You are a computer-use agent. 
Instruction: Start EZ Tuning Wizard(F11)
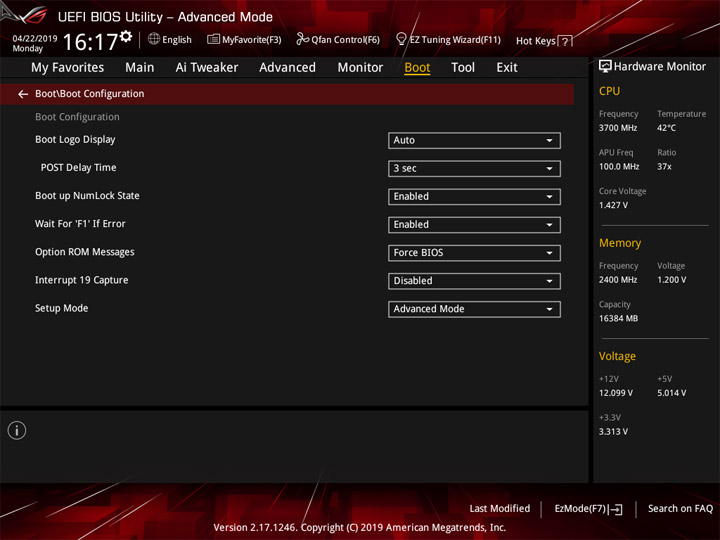point(455,40)
